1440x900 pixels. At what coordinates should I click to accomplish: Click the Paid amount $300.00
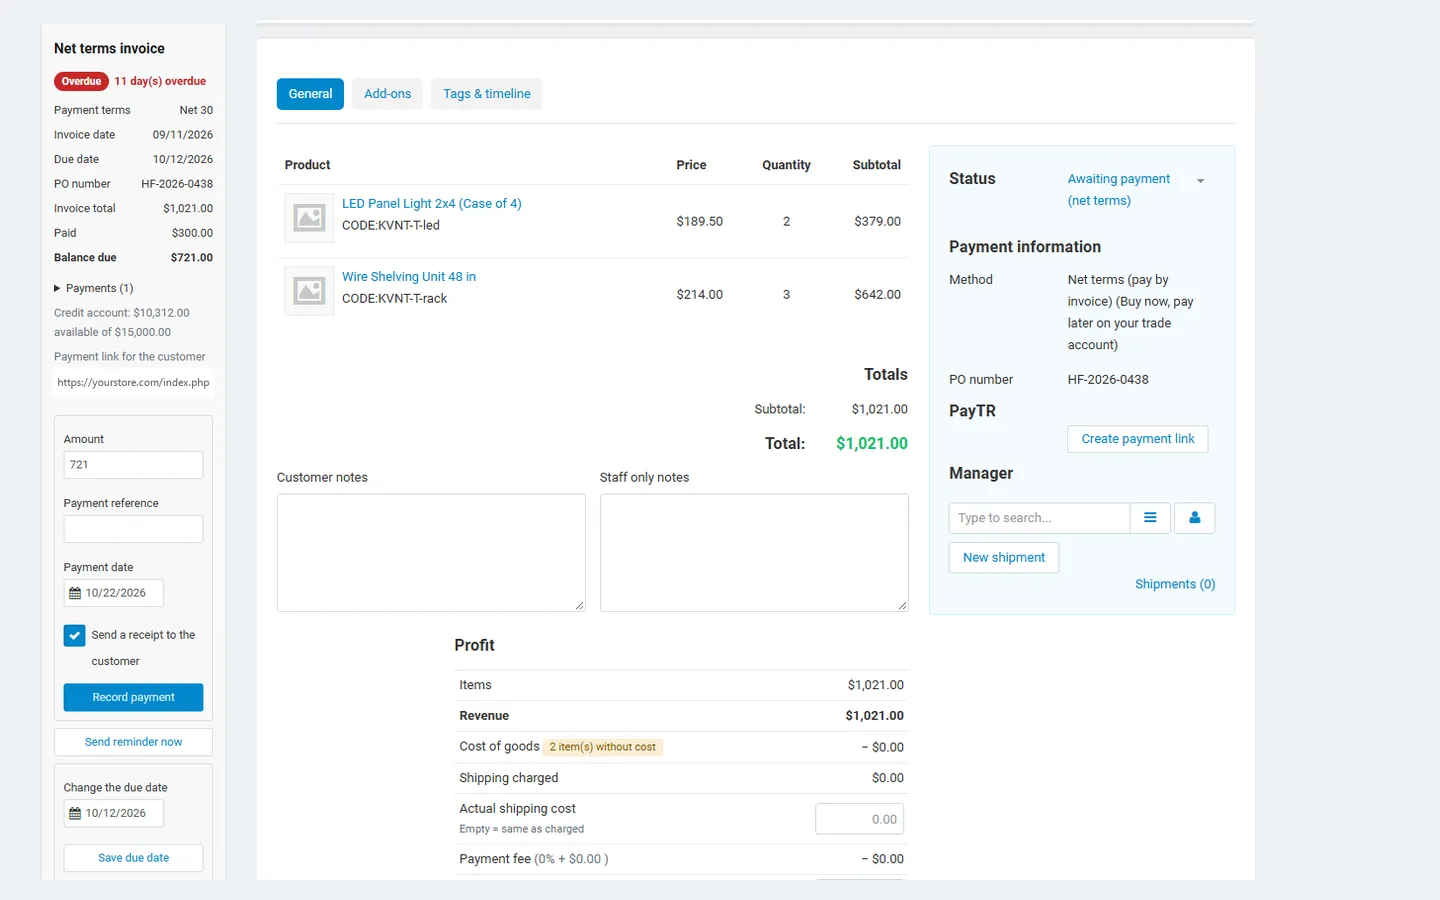pos(192,233)
